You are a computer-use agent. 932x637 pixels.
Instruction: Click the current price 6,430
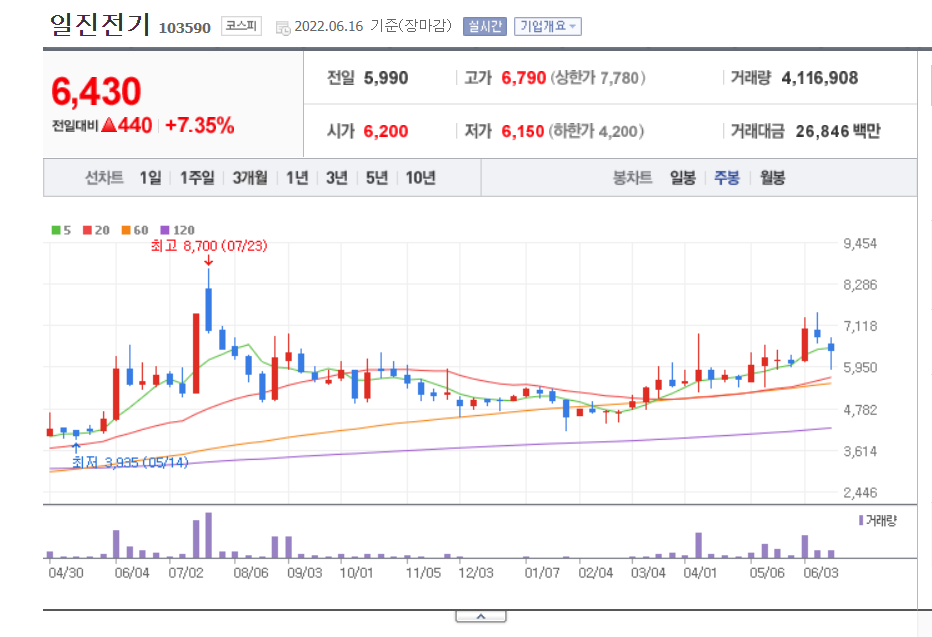tap(96, 92)
